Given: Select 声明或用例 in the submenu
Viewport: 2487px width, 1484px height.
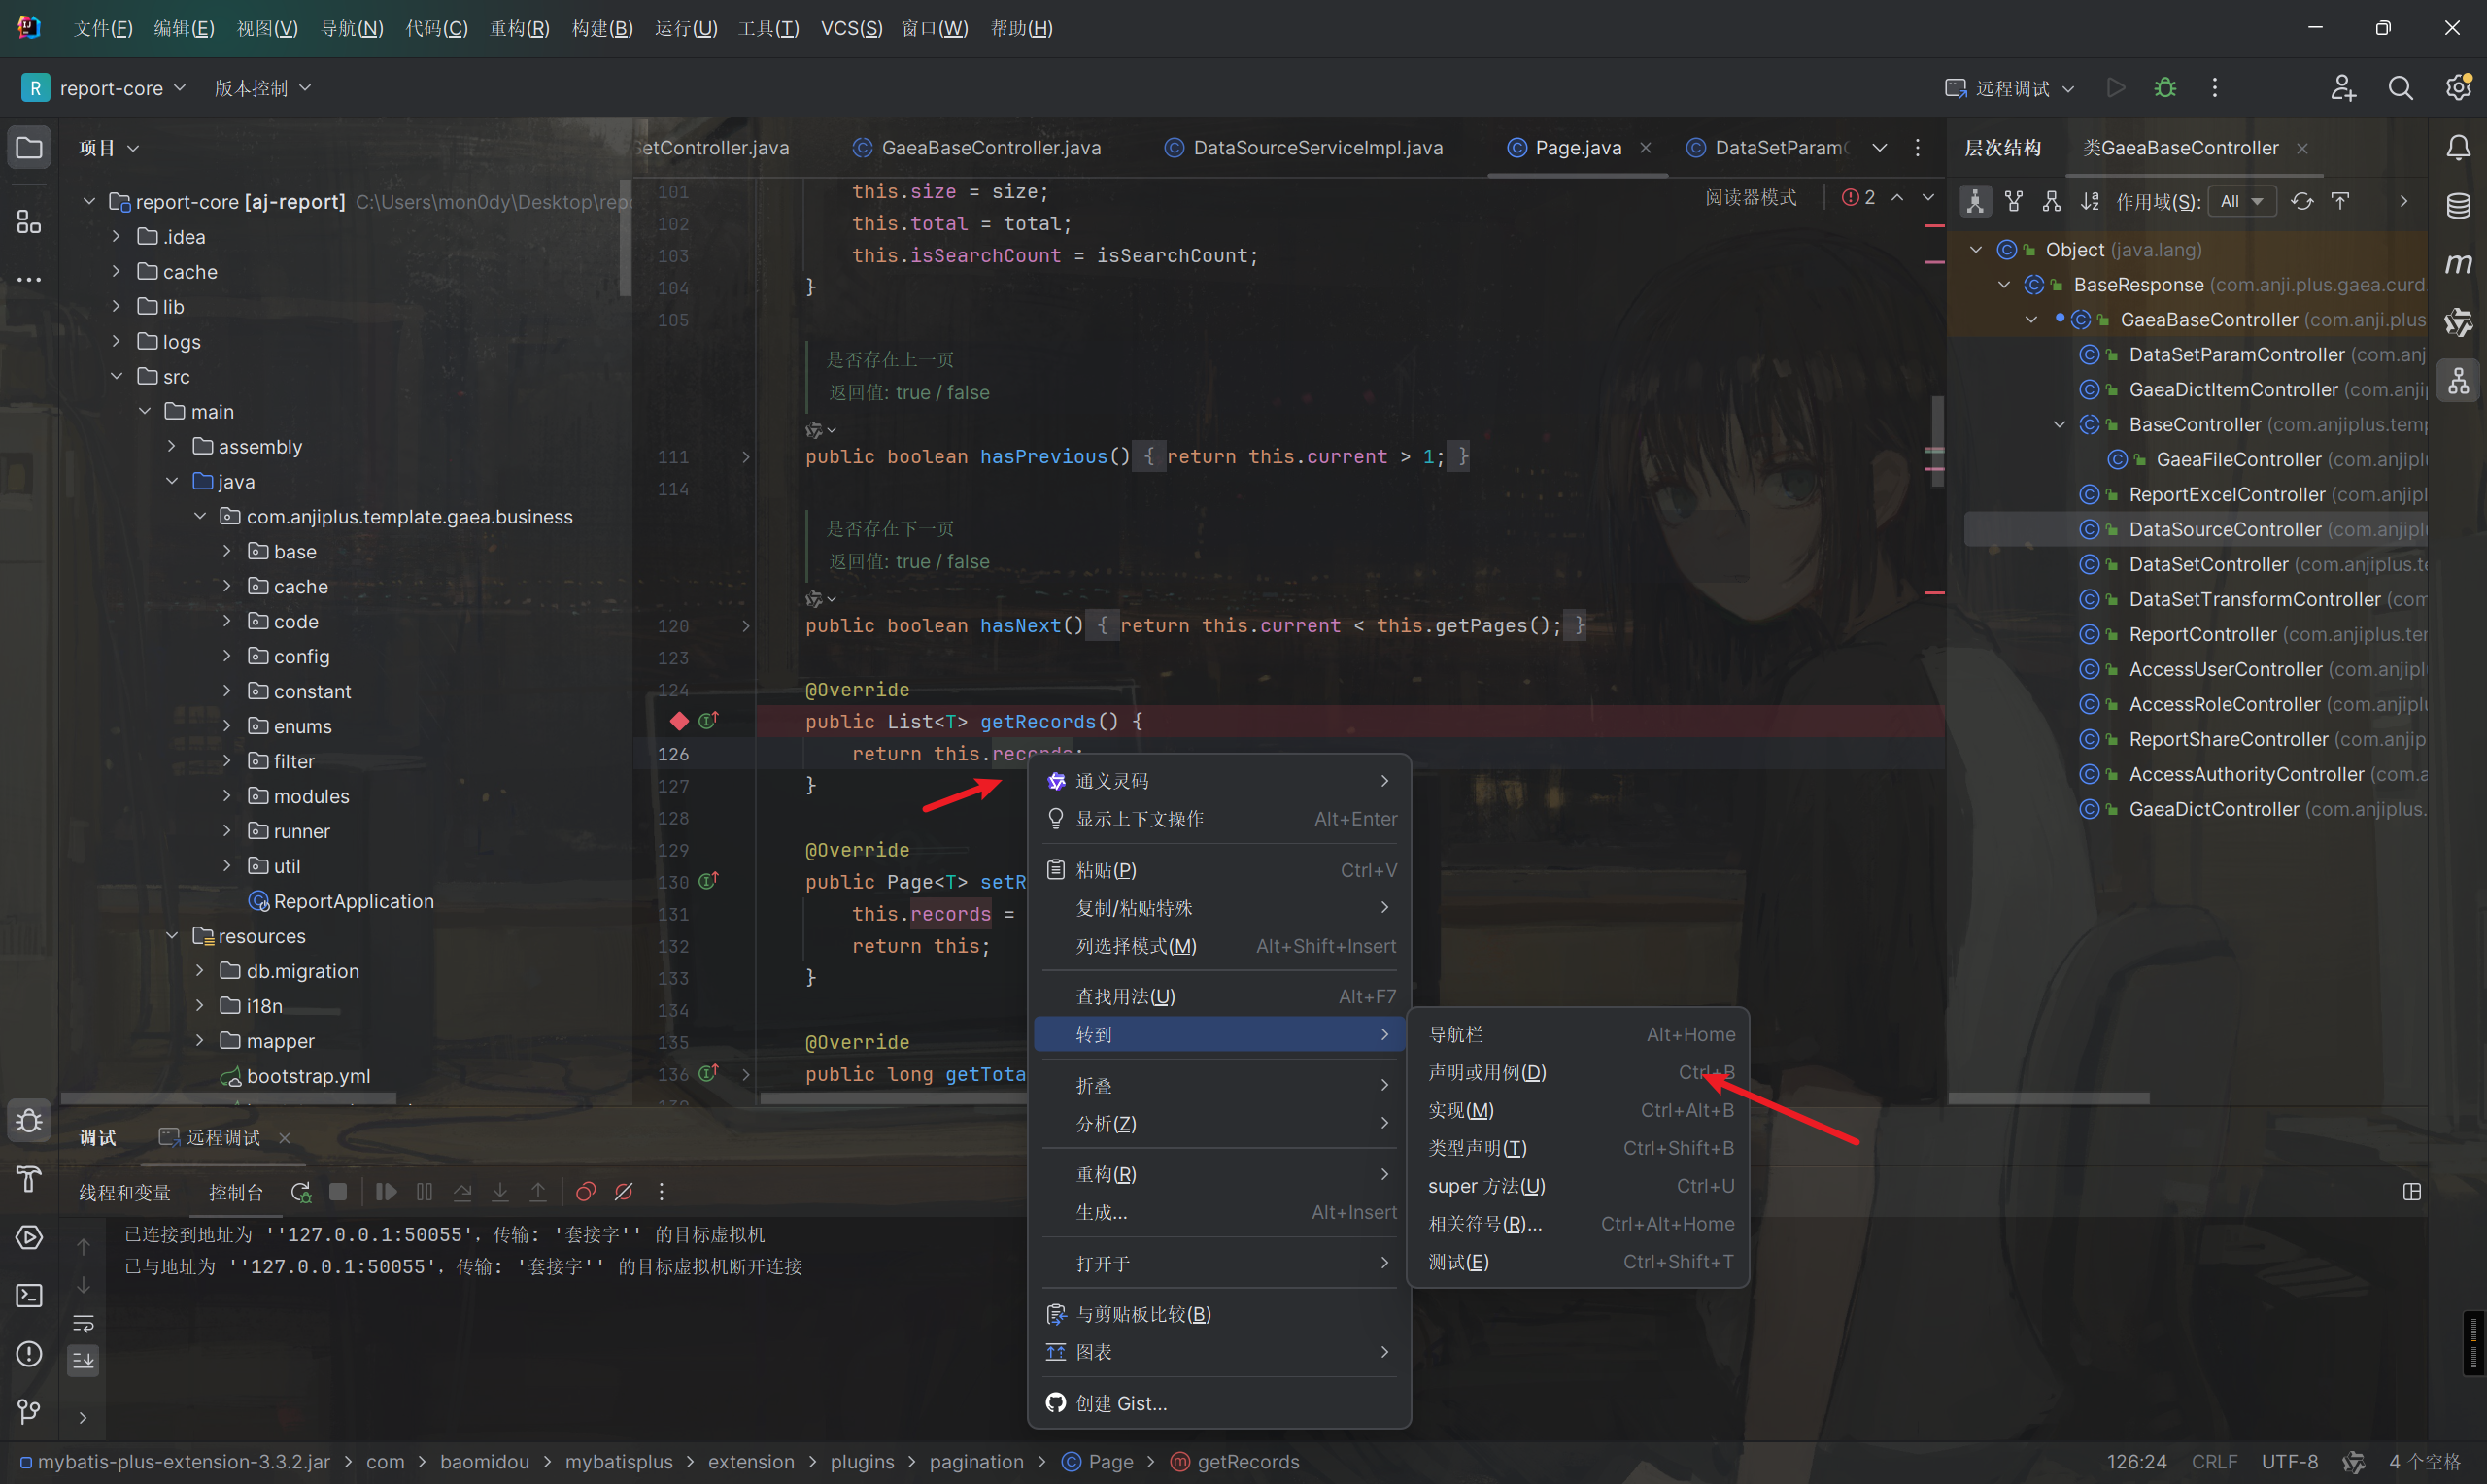Looking at the screenshot, I should (x=1486, y=1072).
